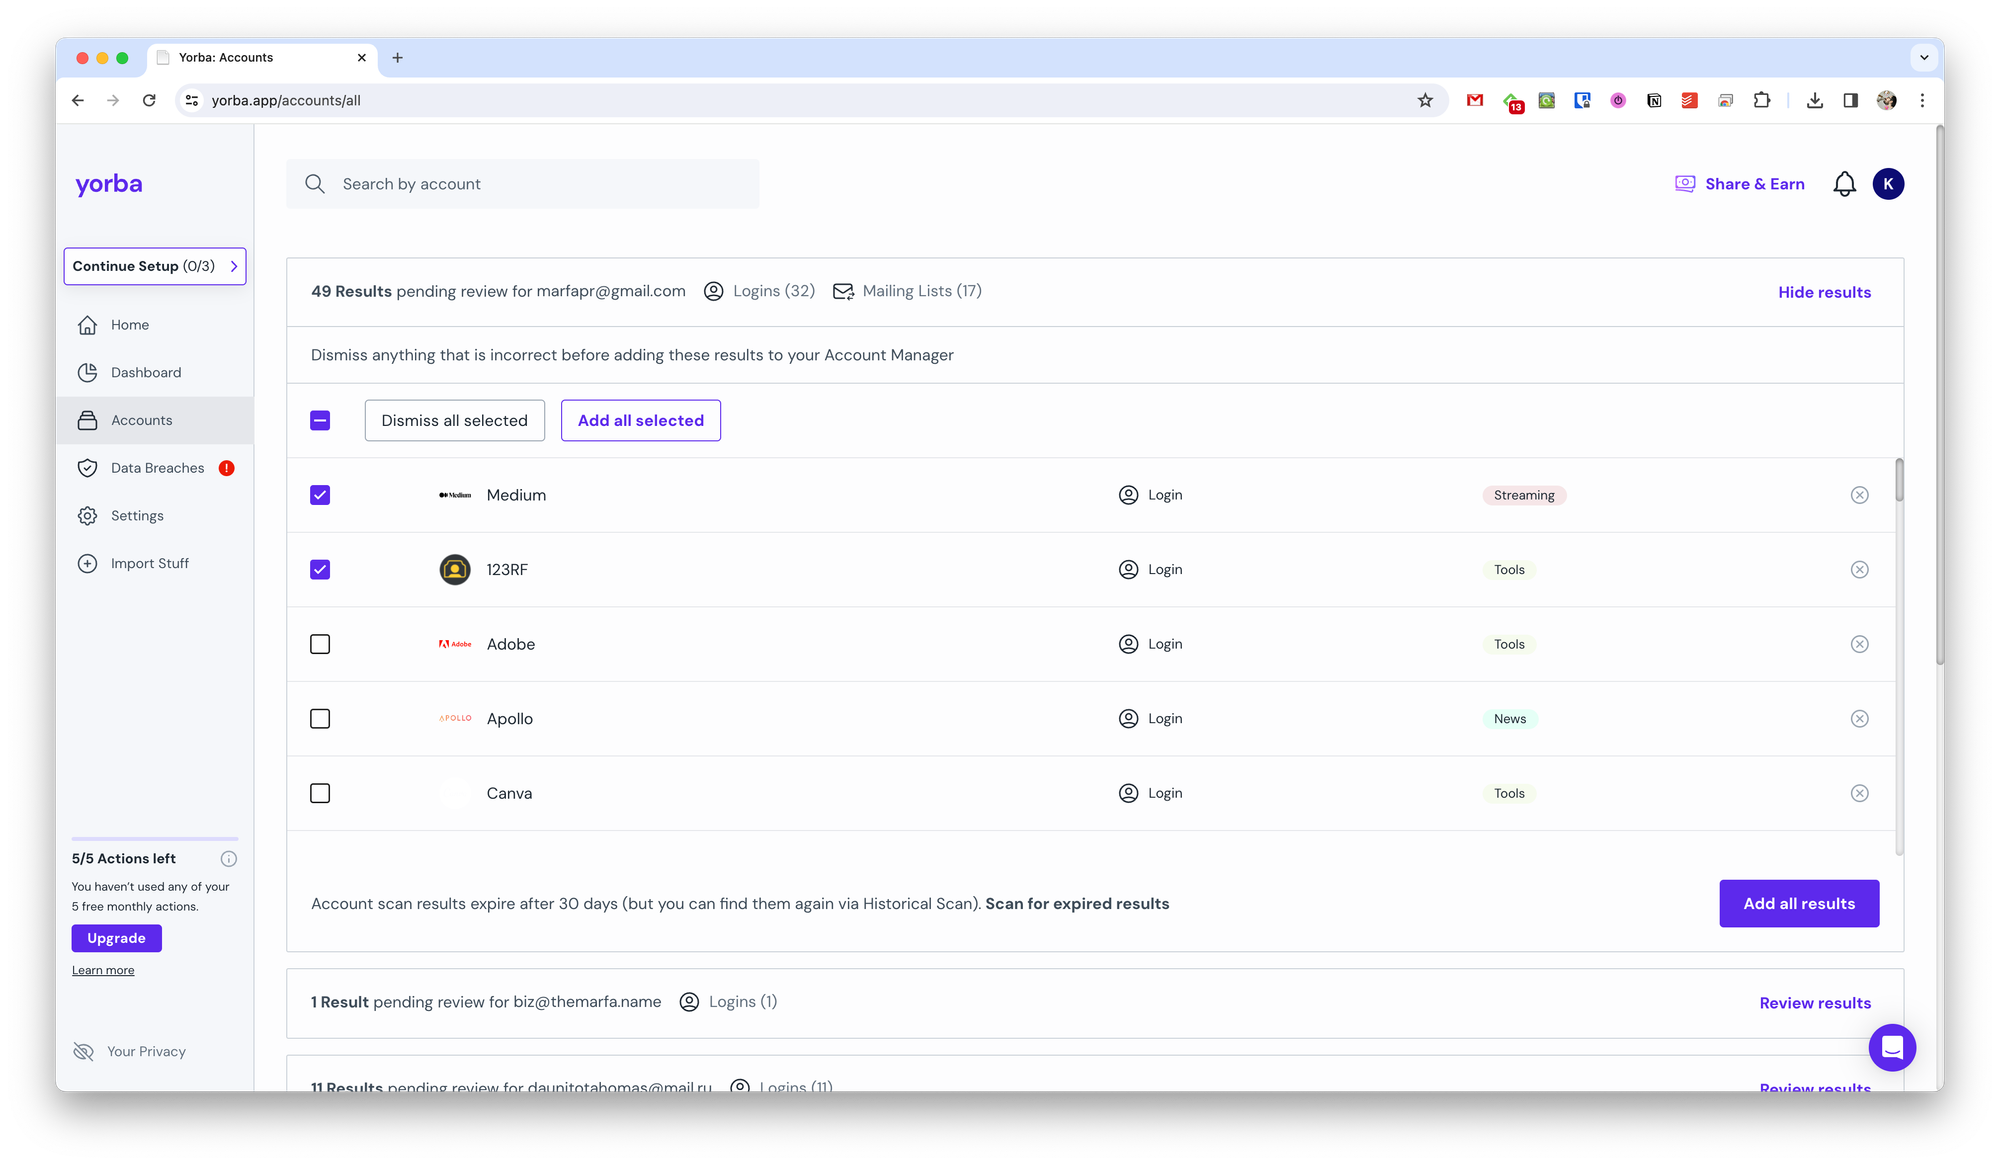
Task: Dismiss the Medium row with X icon
Action: [1859, 495]
